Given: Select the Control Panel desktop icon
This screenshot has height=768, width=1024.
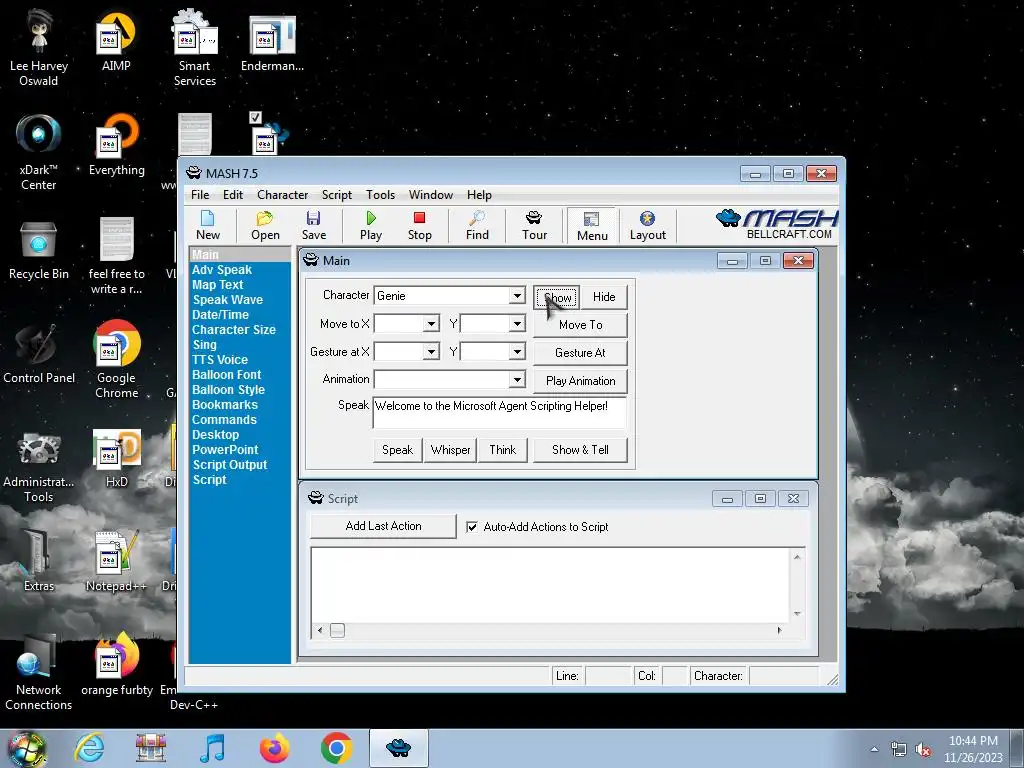Looking at the screenshot, I should (39, 355).
